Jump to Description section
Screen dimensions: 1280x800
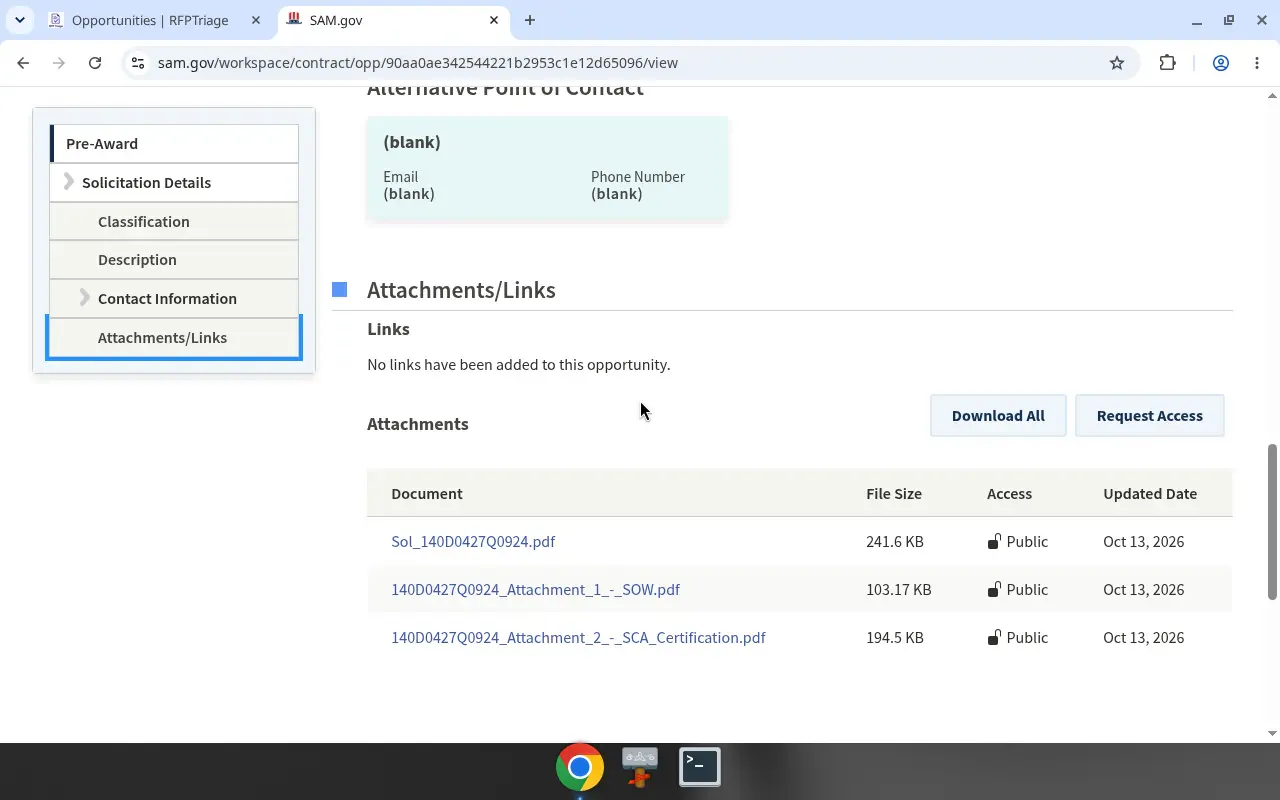pyautogui.click(x=174, y=259)
